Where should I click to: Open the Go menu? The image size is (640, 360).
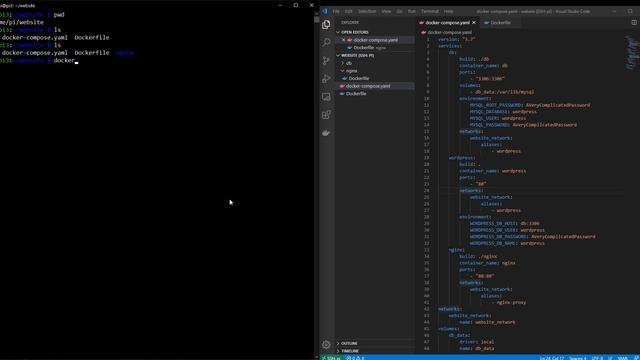click(x=399, y=11)
